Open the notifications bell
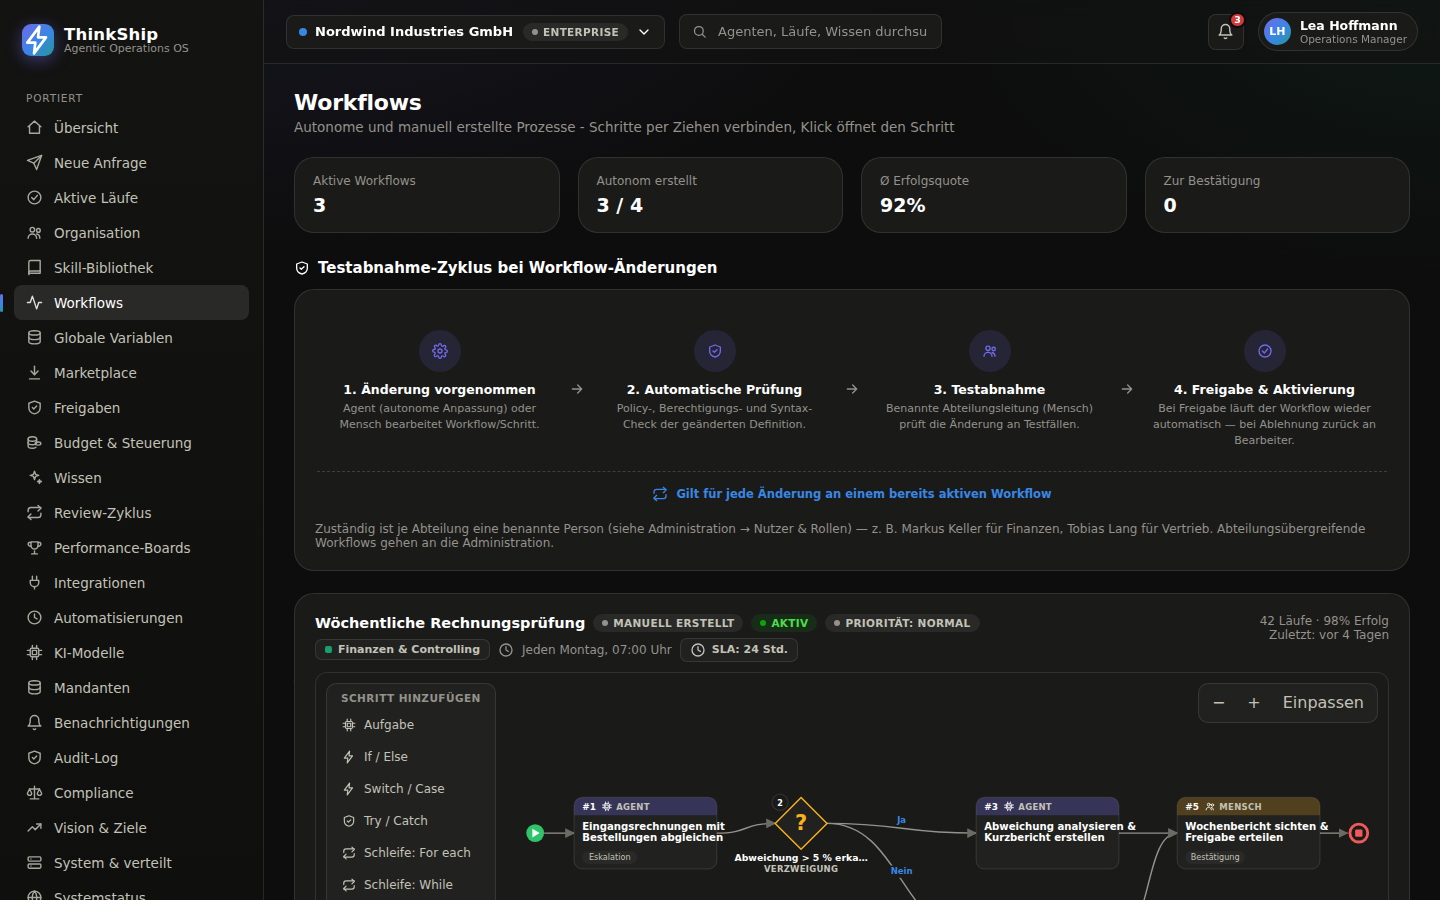This screenshot has width=1440, height=900. click(1225, 31)
